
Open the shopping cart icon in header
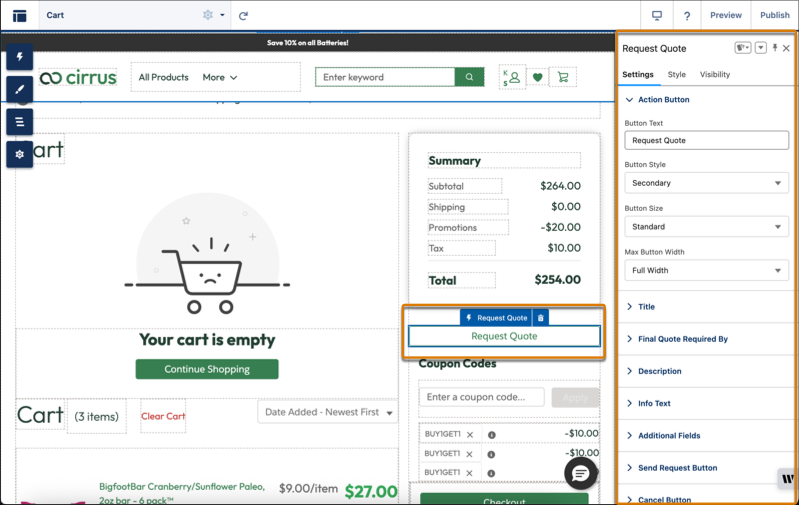pyautogui.click(x=563, y=77)
